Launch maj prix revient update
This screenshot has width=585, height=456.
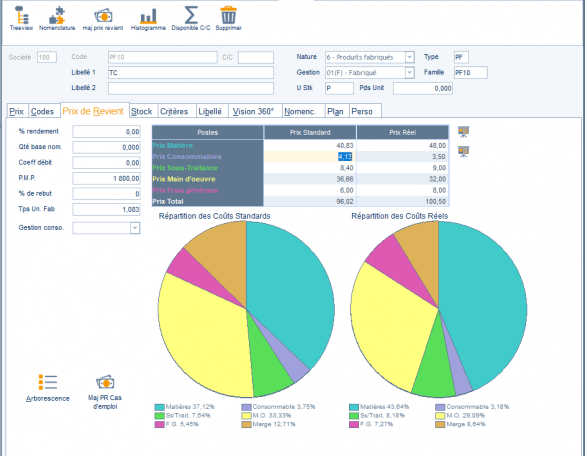(x=103, y=18)
